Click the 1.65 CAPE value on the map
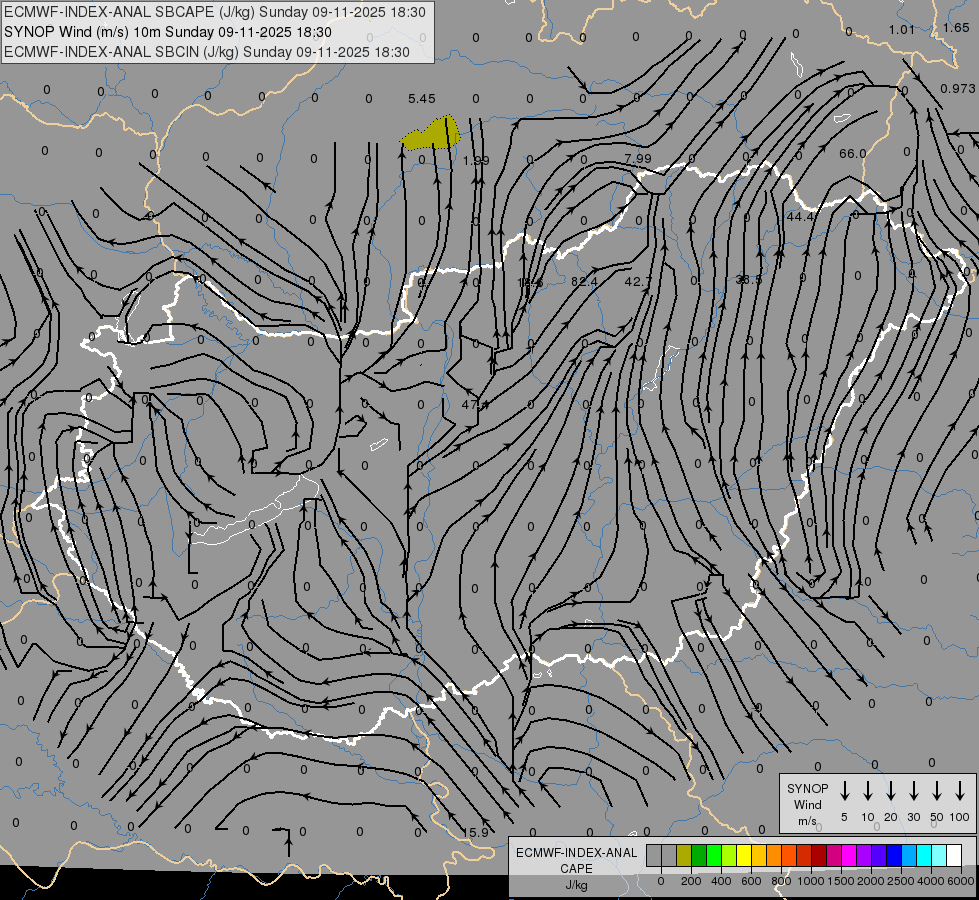Viewport: 979px width, 900px height. pos(956,27)
